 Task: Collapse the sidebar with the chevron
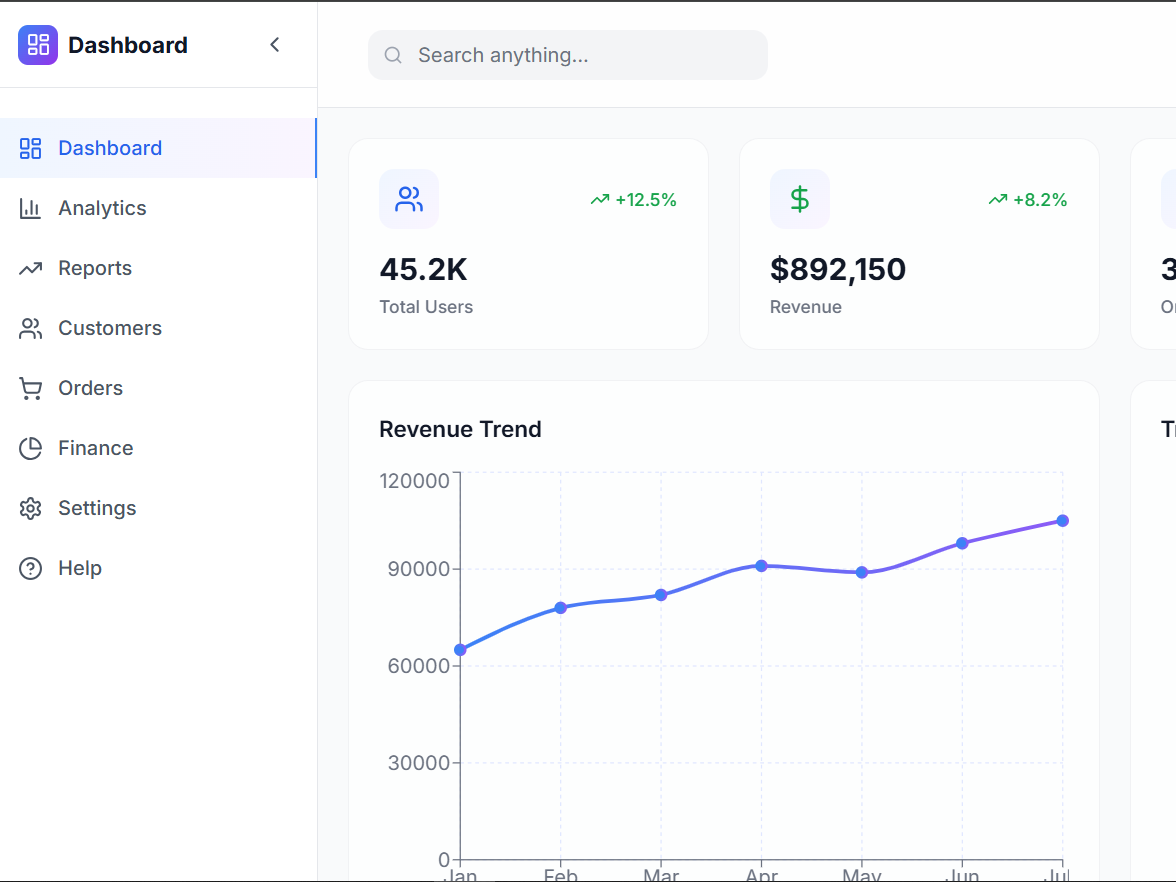(x=274, y=44)
